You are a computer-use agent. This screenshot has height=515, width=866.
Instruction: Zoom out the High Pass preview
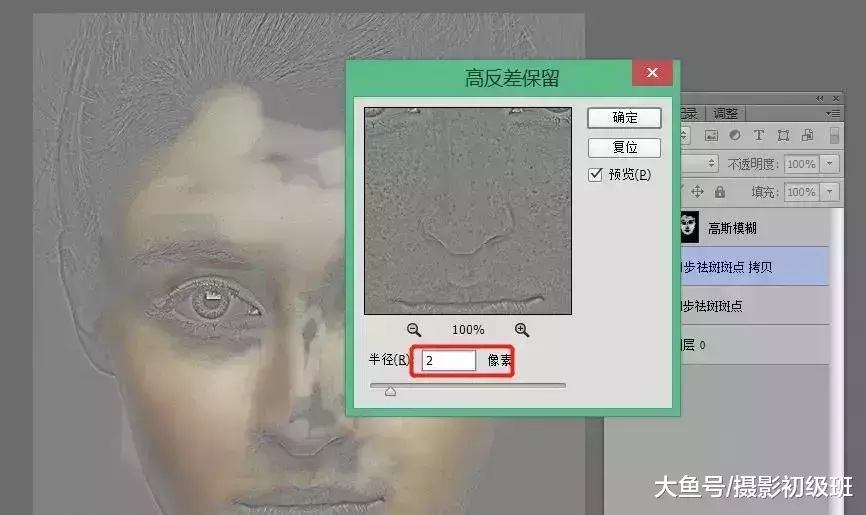[414, 330]
